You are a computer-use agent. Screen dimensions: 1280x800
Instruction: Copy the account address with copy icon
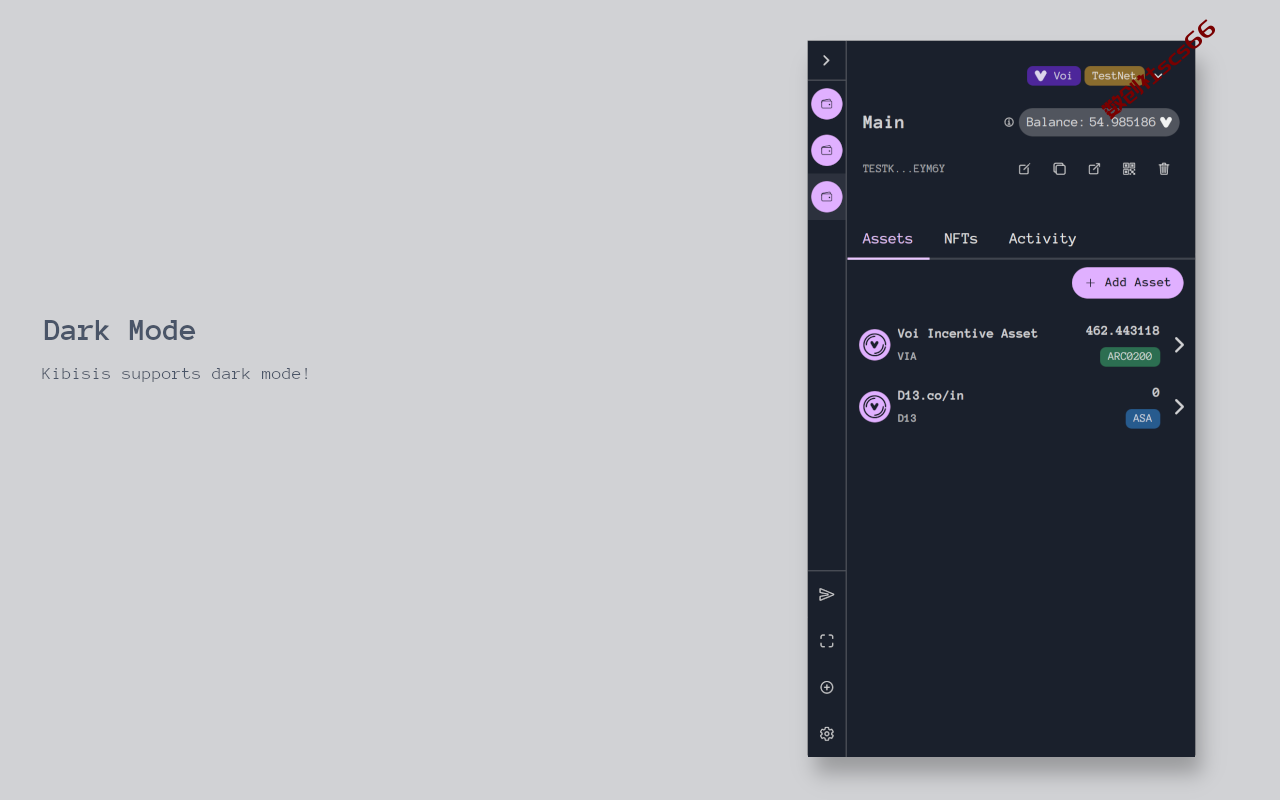pyautogui.click(x=1059, y=169)
